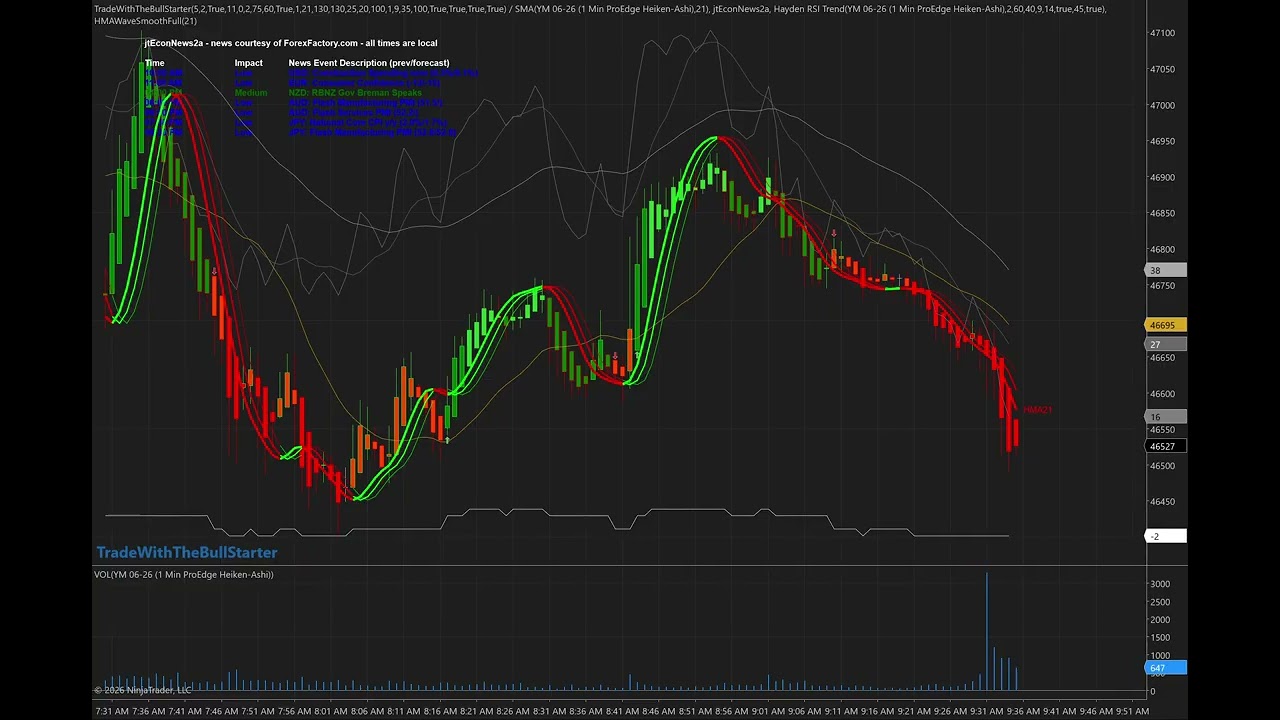Click the gray 16 indicator value marker
The width and height of the screenshot is (1280, 720).
1165,417
